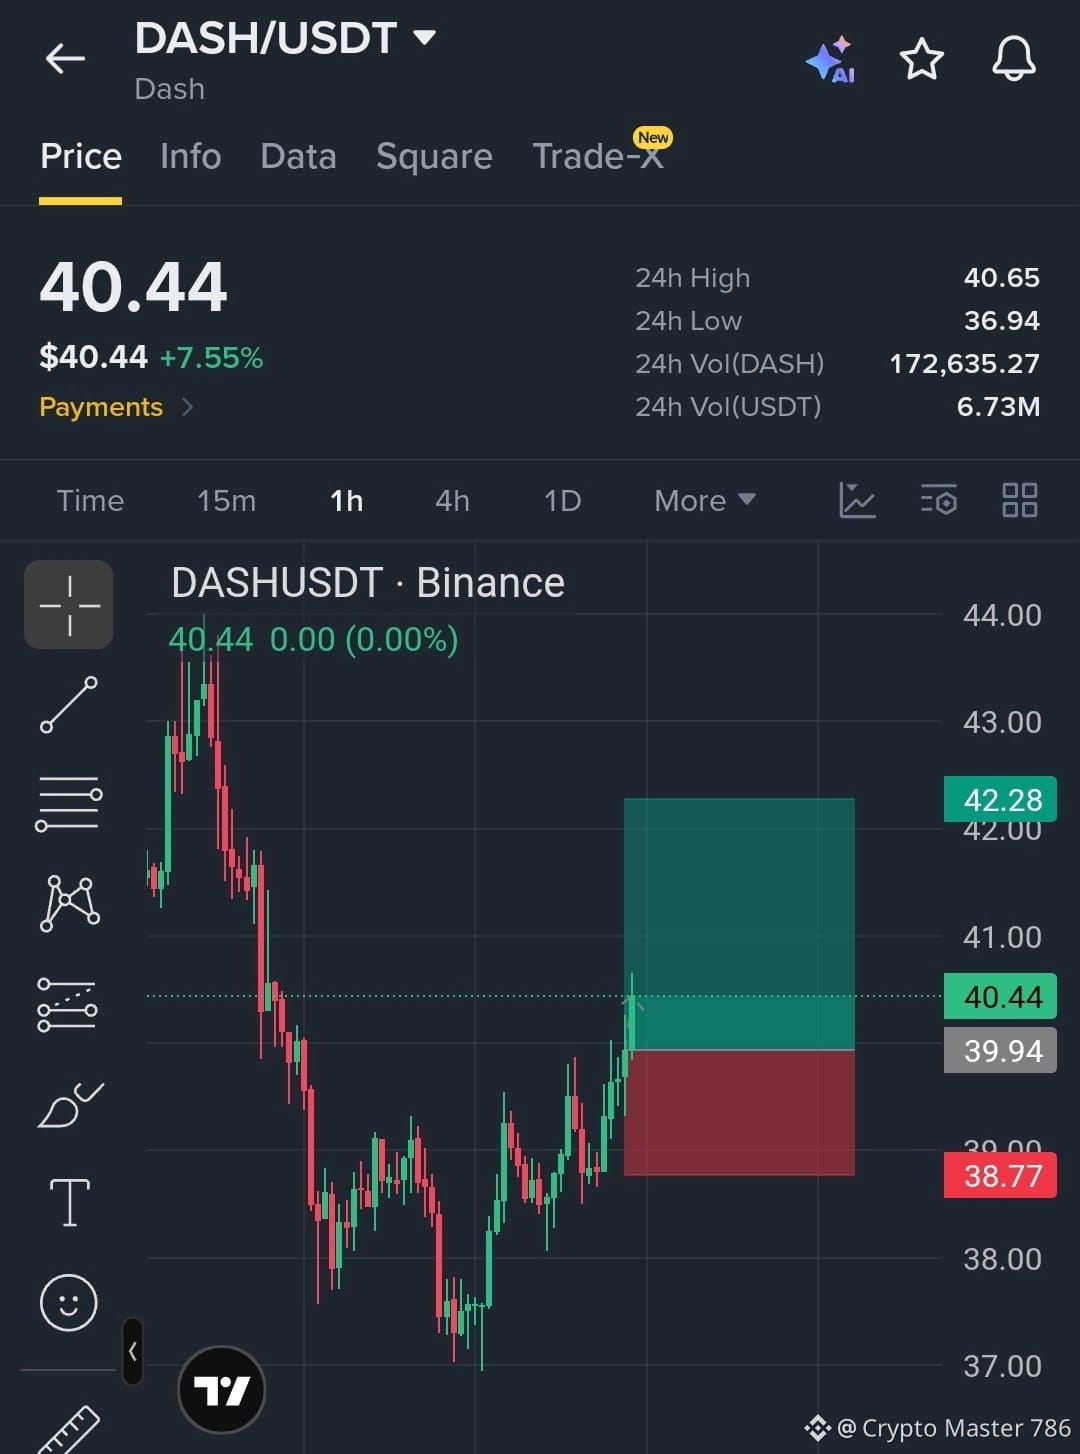Select the long position forecasting tool

[68, 1004]
